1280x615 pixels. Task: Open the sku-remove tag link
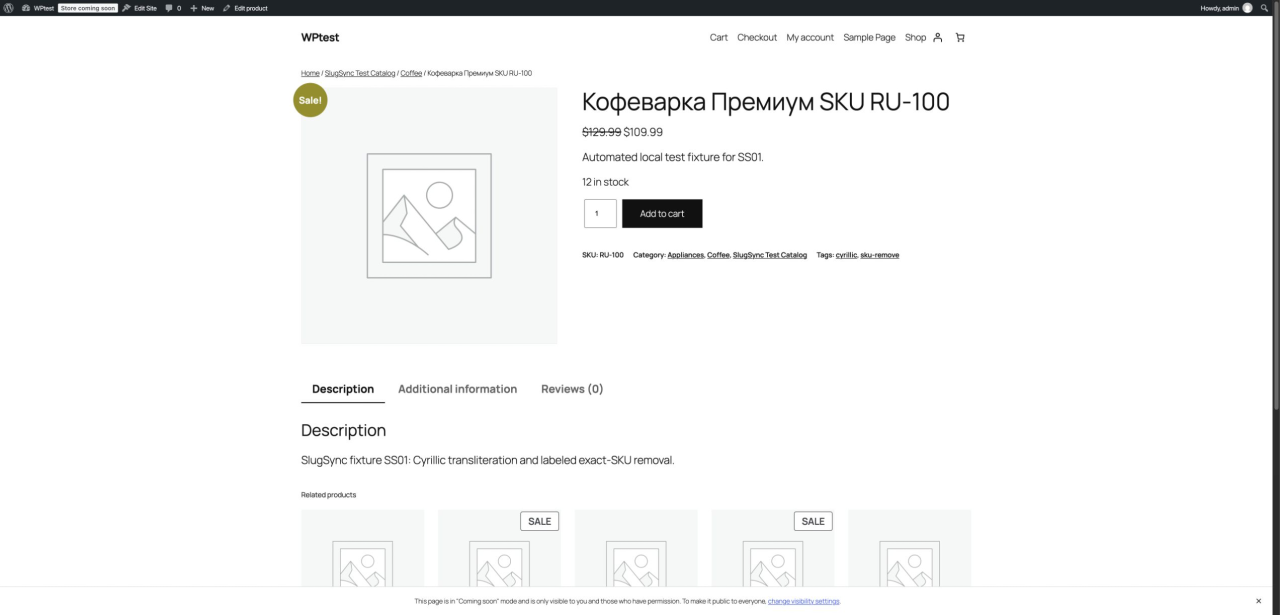pos(879,255)
